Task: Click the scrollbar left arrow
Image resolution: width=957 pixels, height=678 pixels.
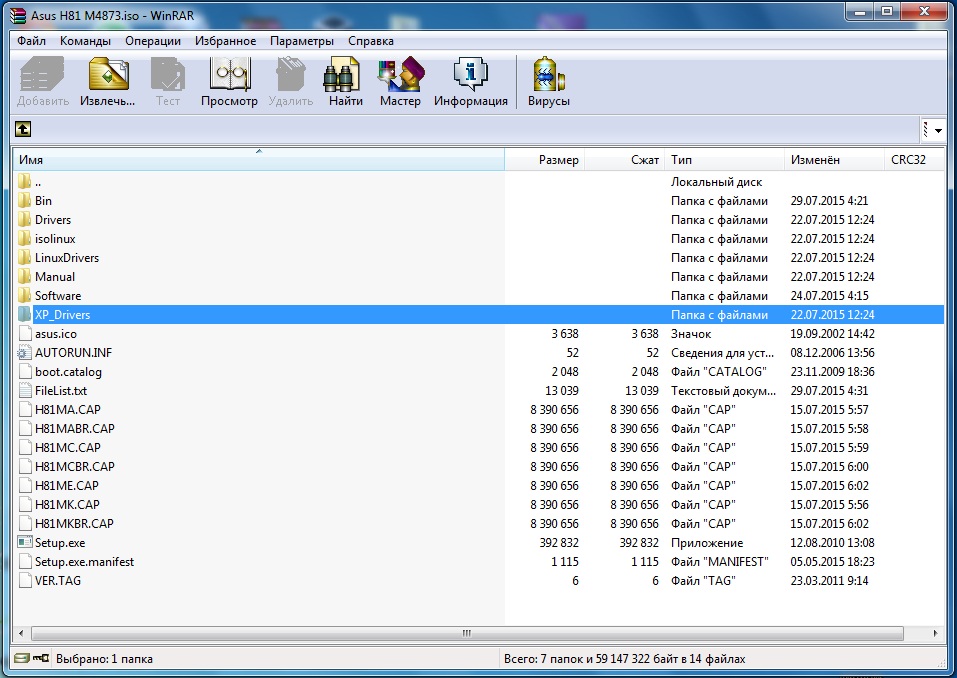Action: (21, 633)
